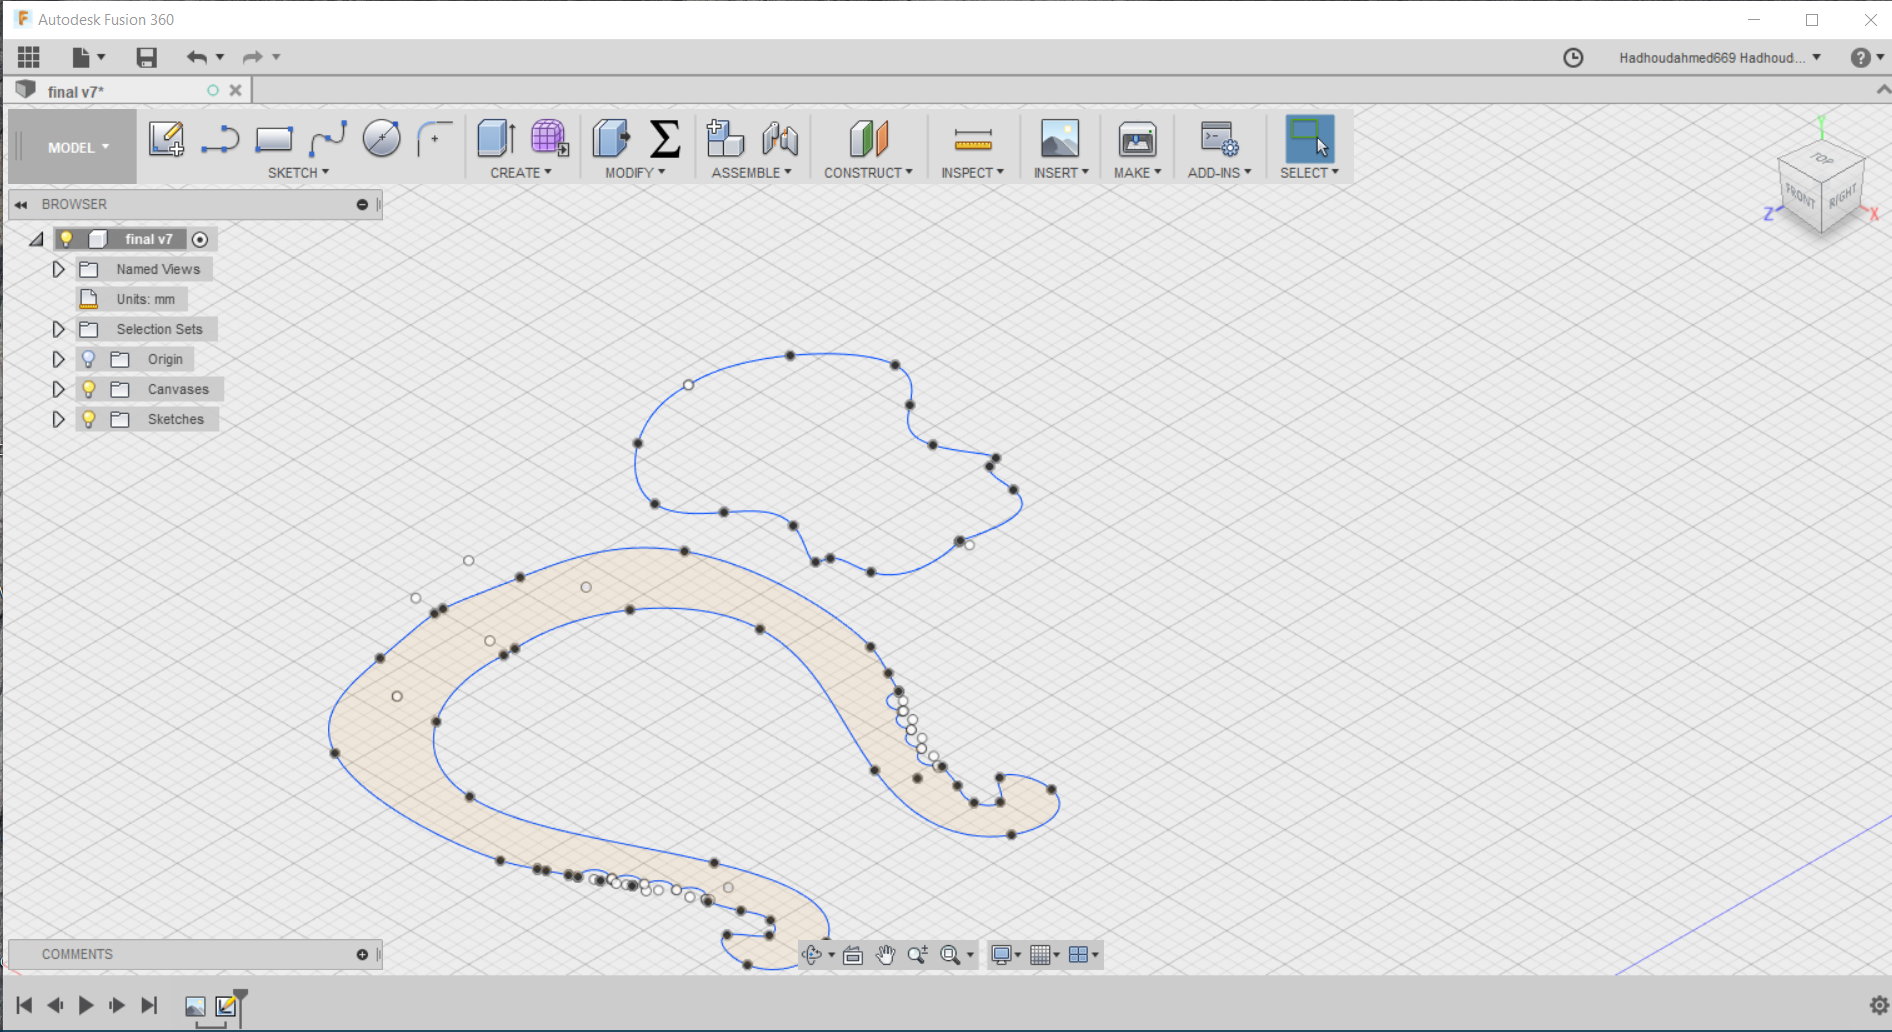Click the sketch feature in timeline

point(227,1005)
